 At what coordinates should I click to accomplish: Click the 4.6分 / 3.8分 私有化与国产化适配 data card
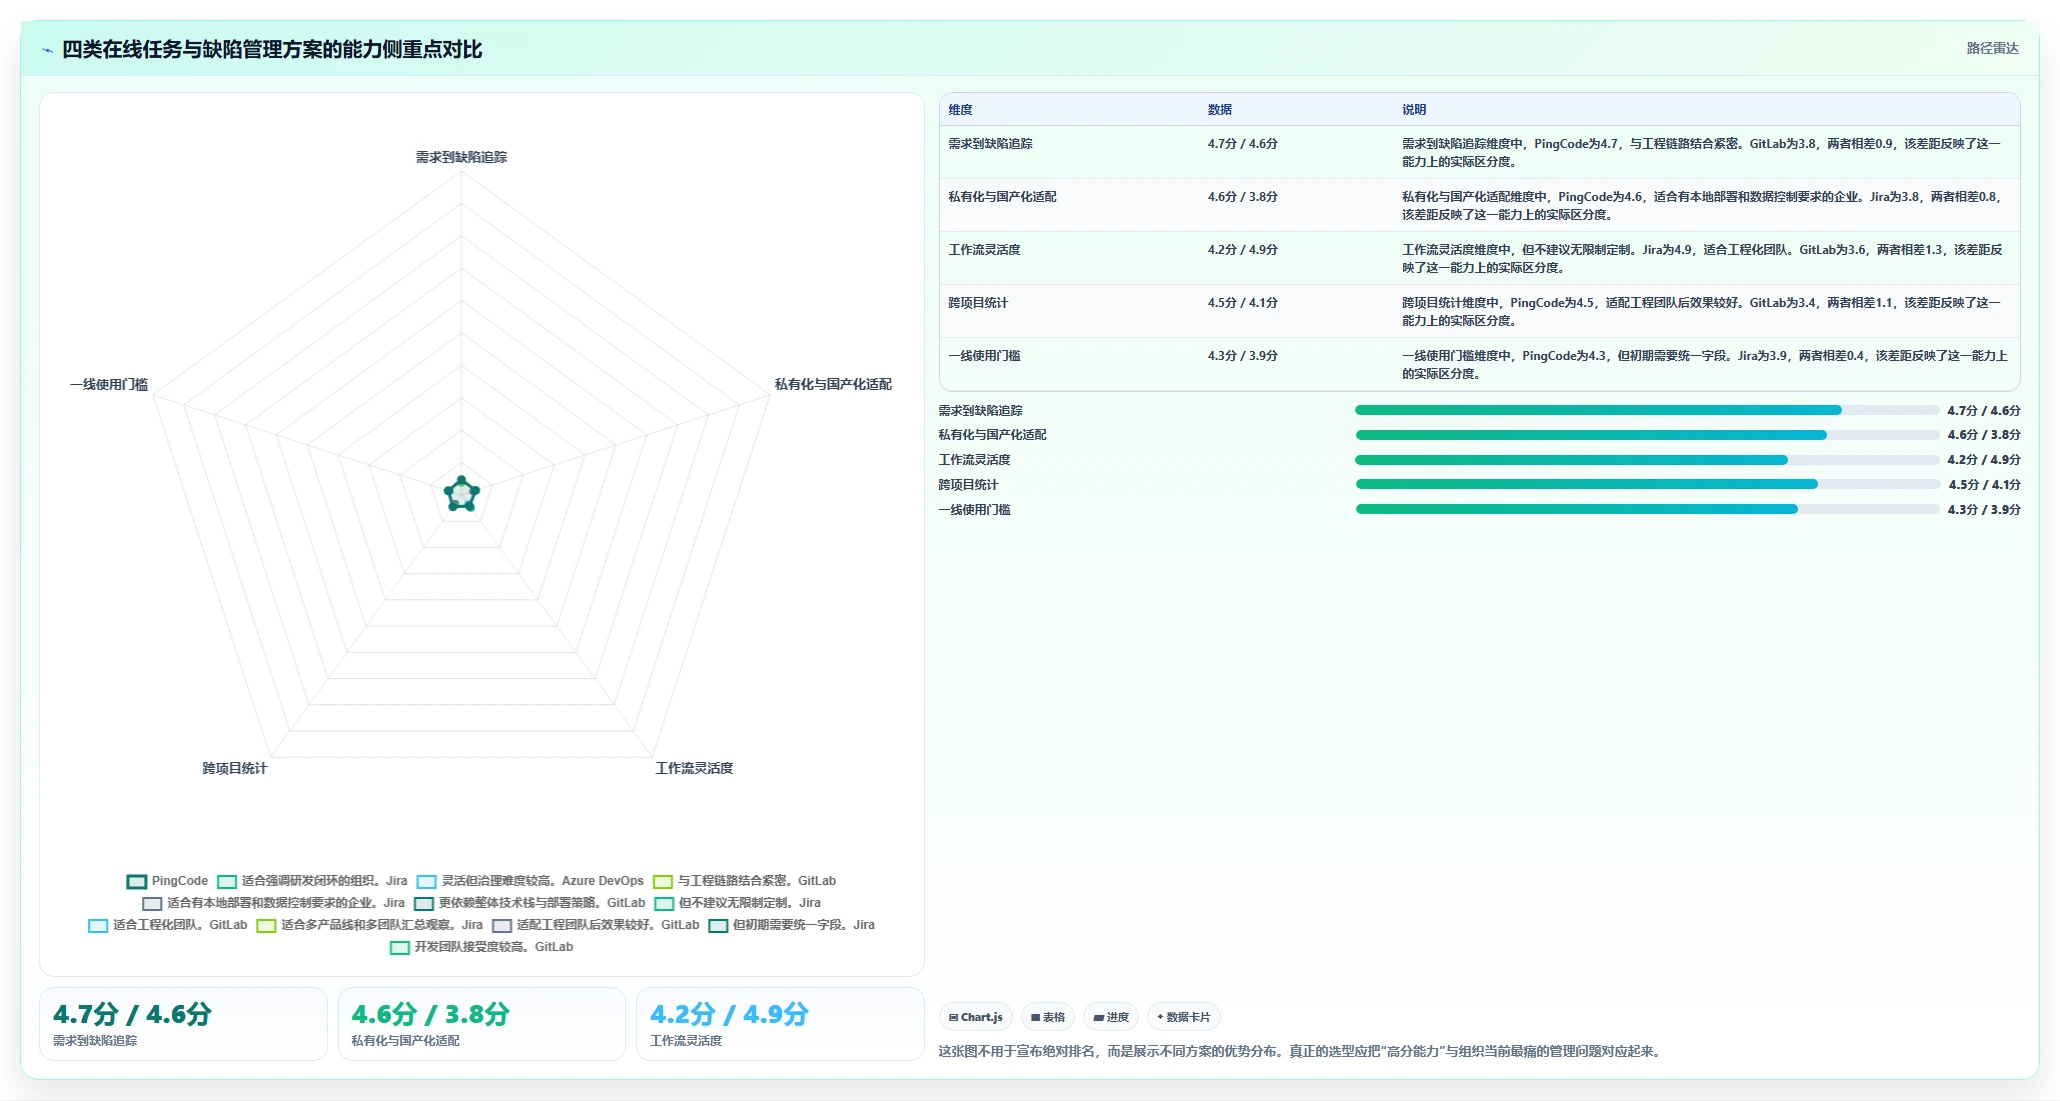pos(481,1024)
